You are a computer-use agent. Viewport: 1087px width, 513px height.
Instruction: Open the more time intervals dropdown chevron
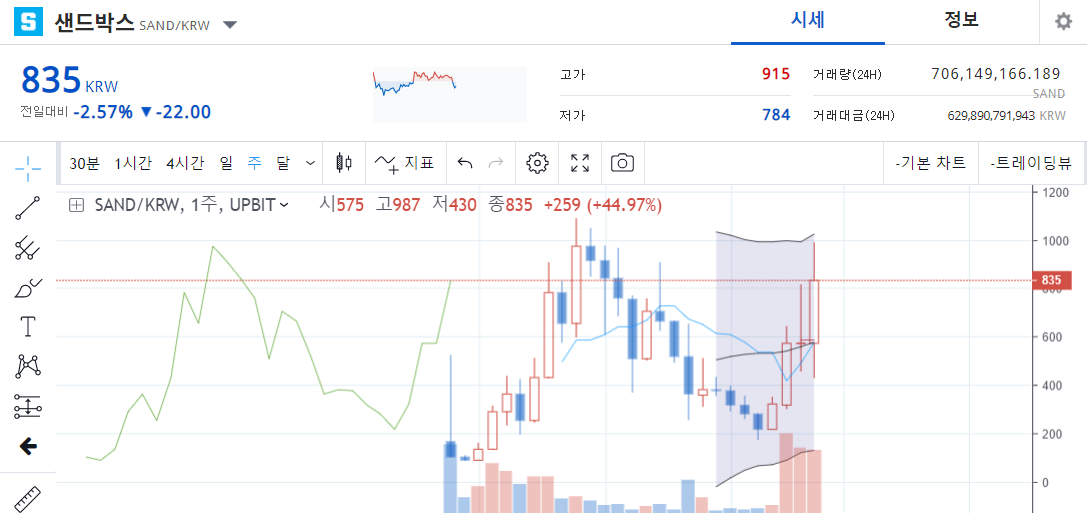310,164
